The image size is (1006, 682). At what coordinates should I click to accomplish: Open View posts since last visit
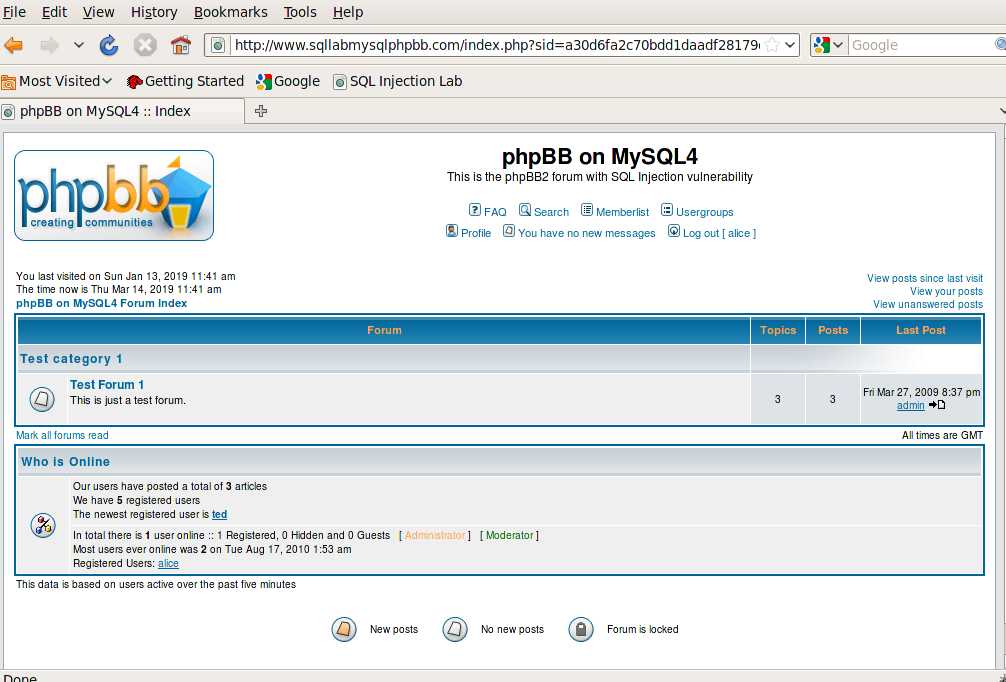click(x=925, y=278)
